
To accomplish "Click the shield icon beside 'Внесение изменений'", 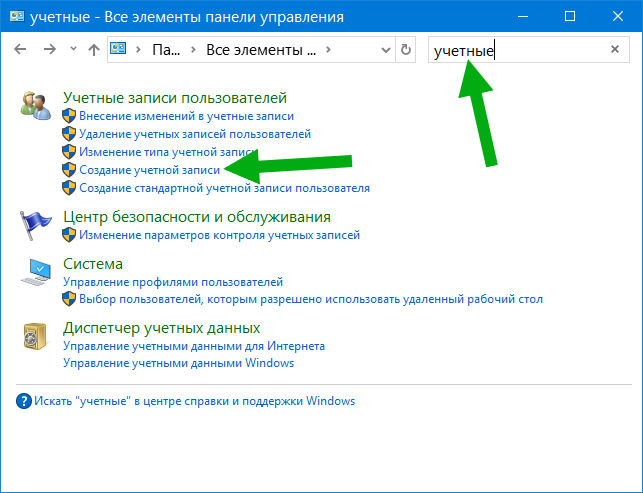I will pos(69,116).
